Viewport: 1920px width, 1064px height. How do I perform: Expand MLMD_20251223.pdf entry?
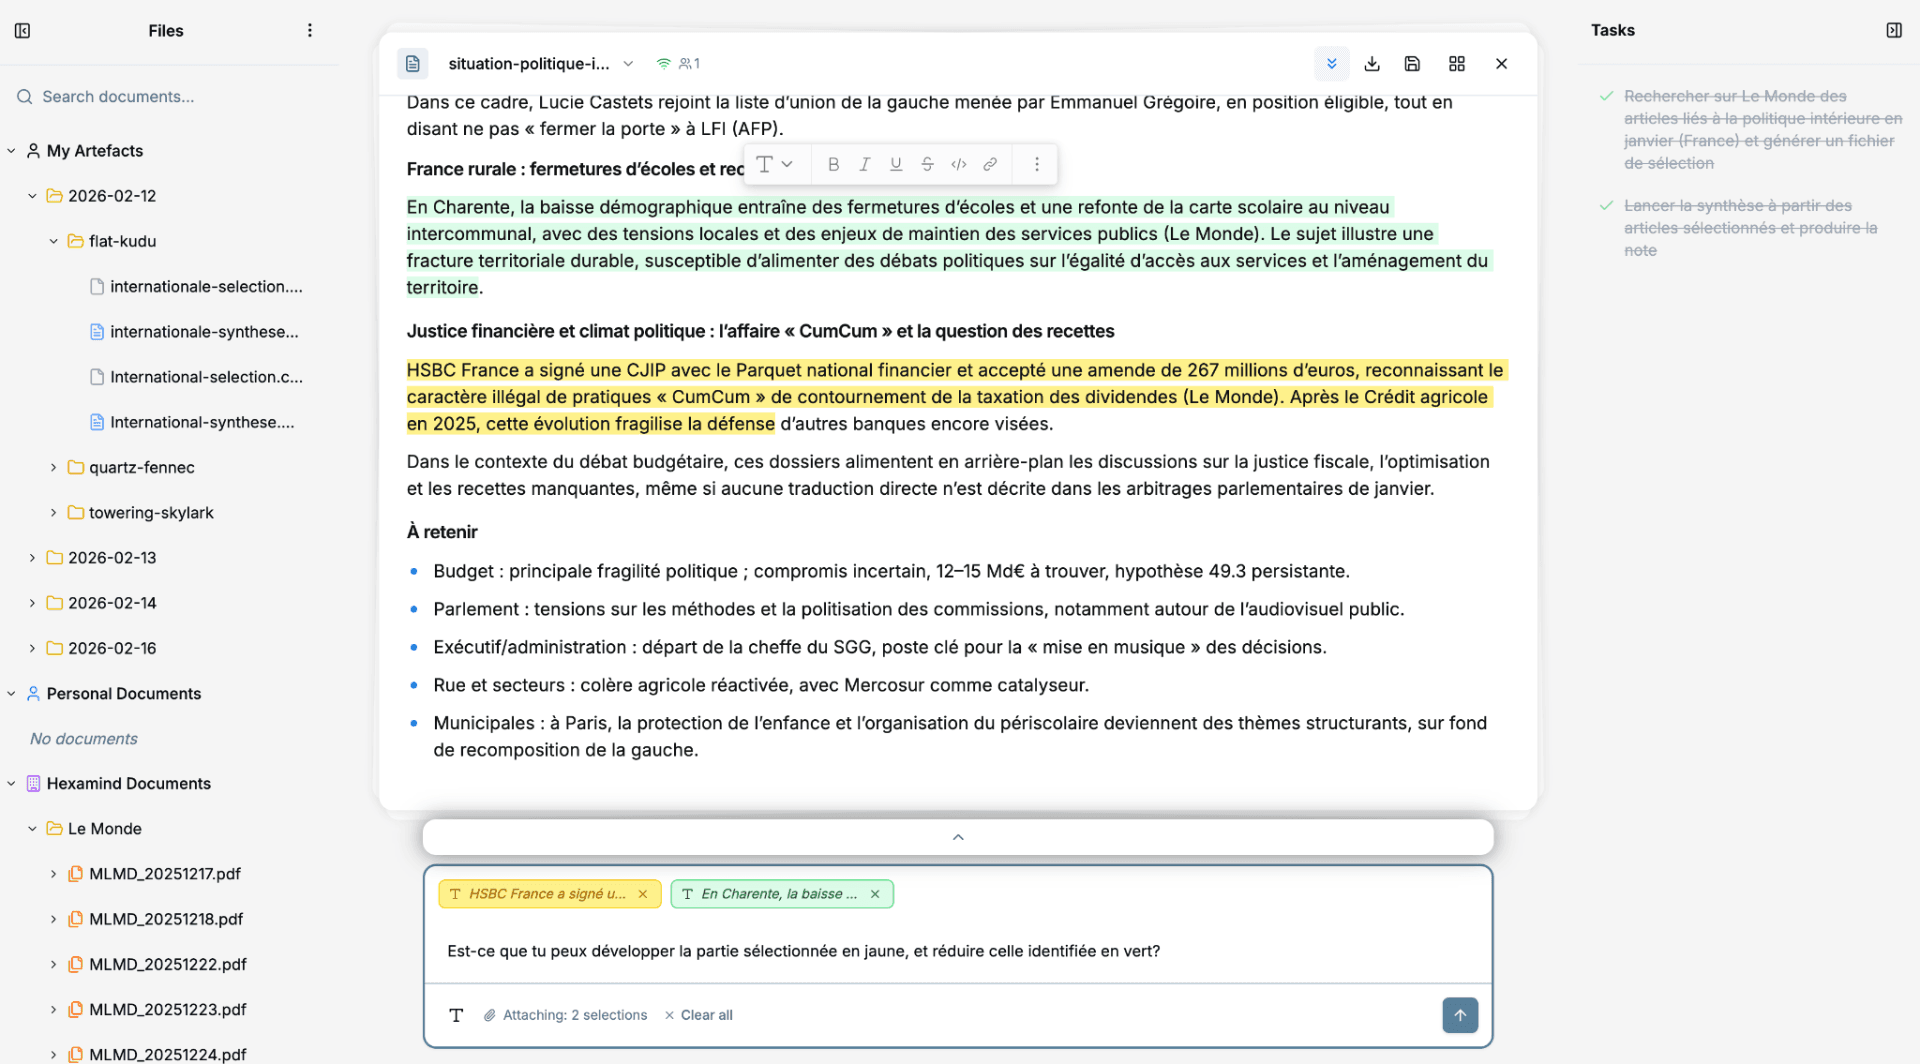coord(53,1010)
